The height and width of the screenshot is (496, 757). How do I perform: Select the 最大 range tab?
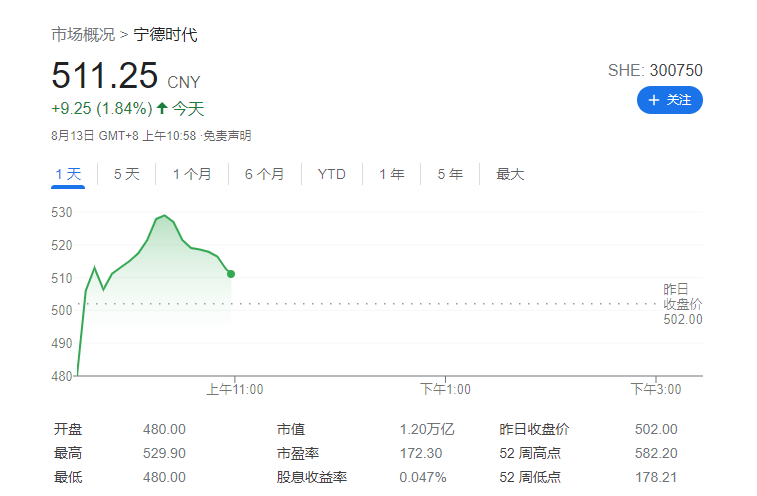510,174
